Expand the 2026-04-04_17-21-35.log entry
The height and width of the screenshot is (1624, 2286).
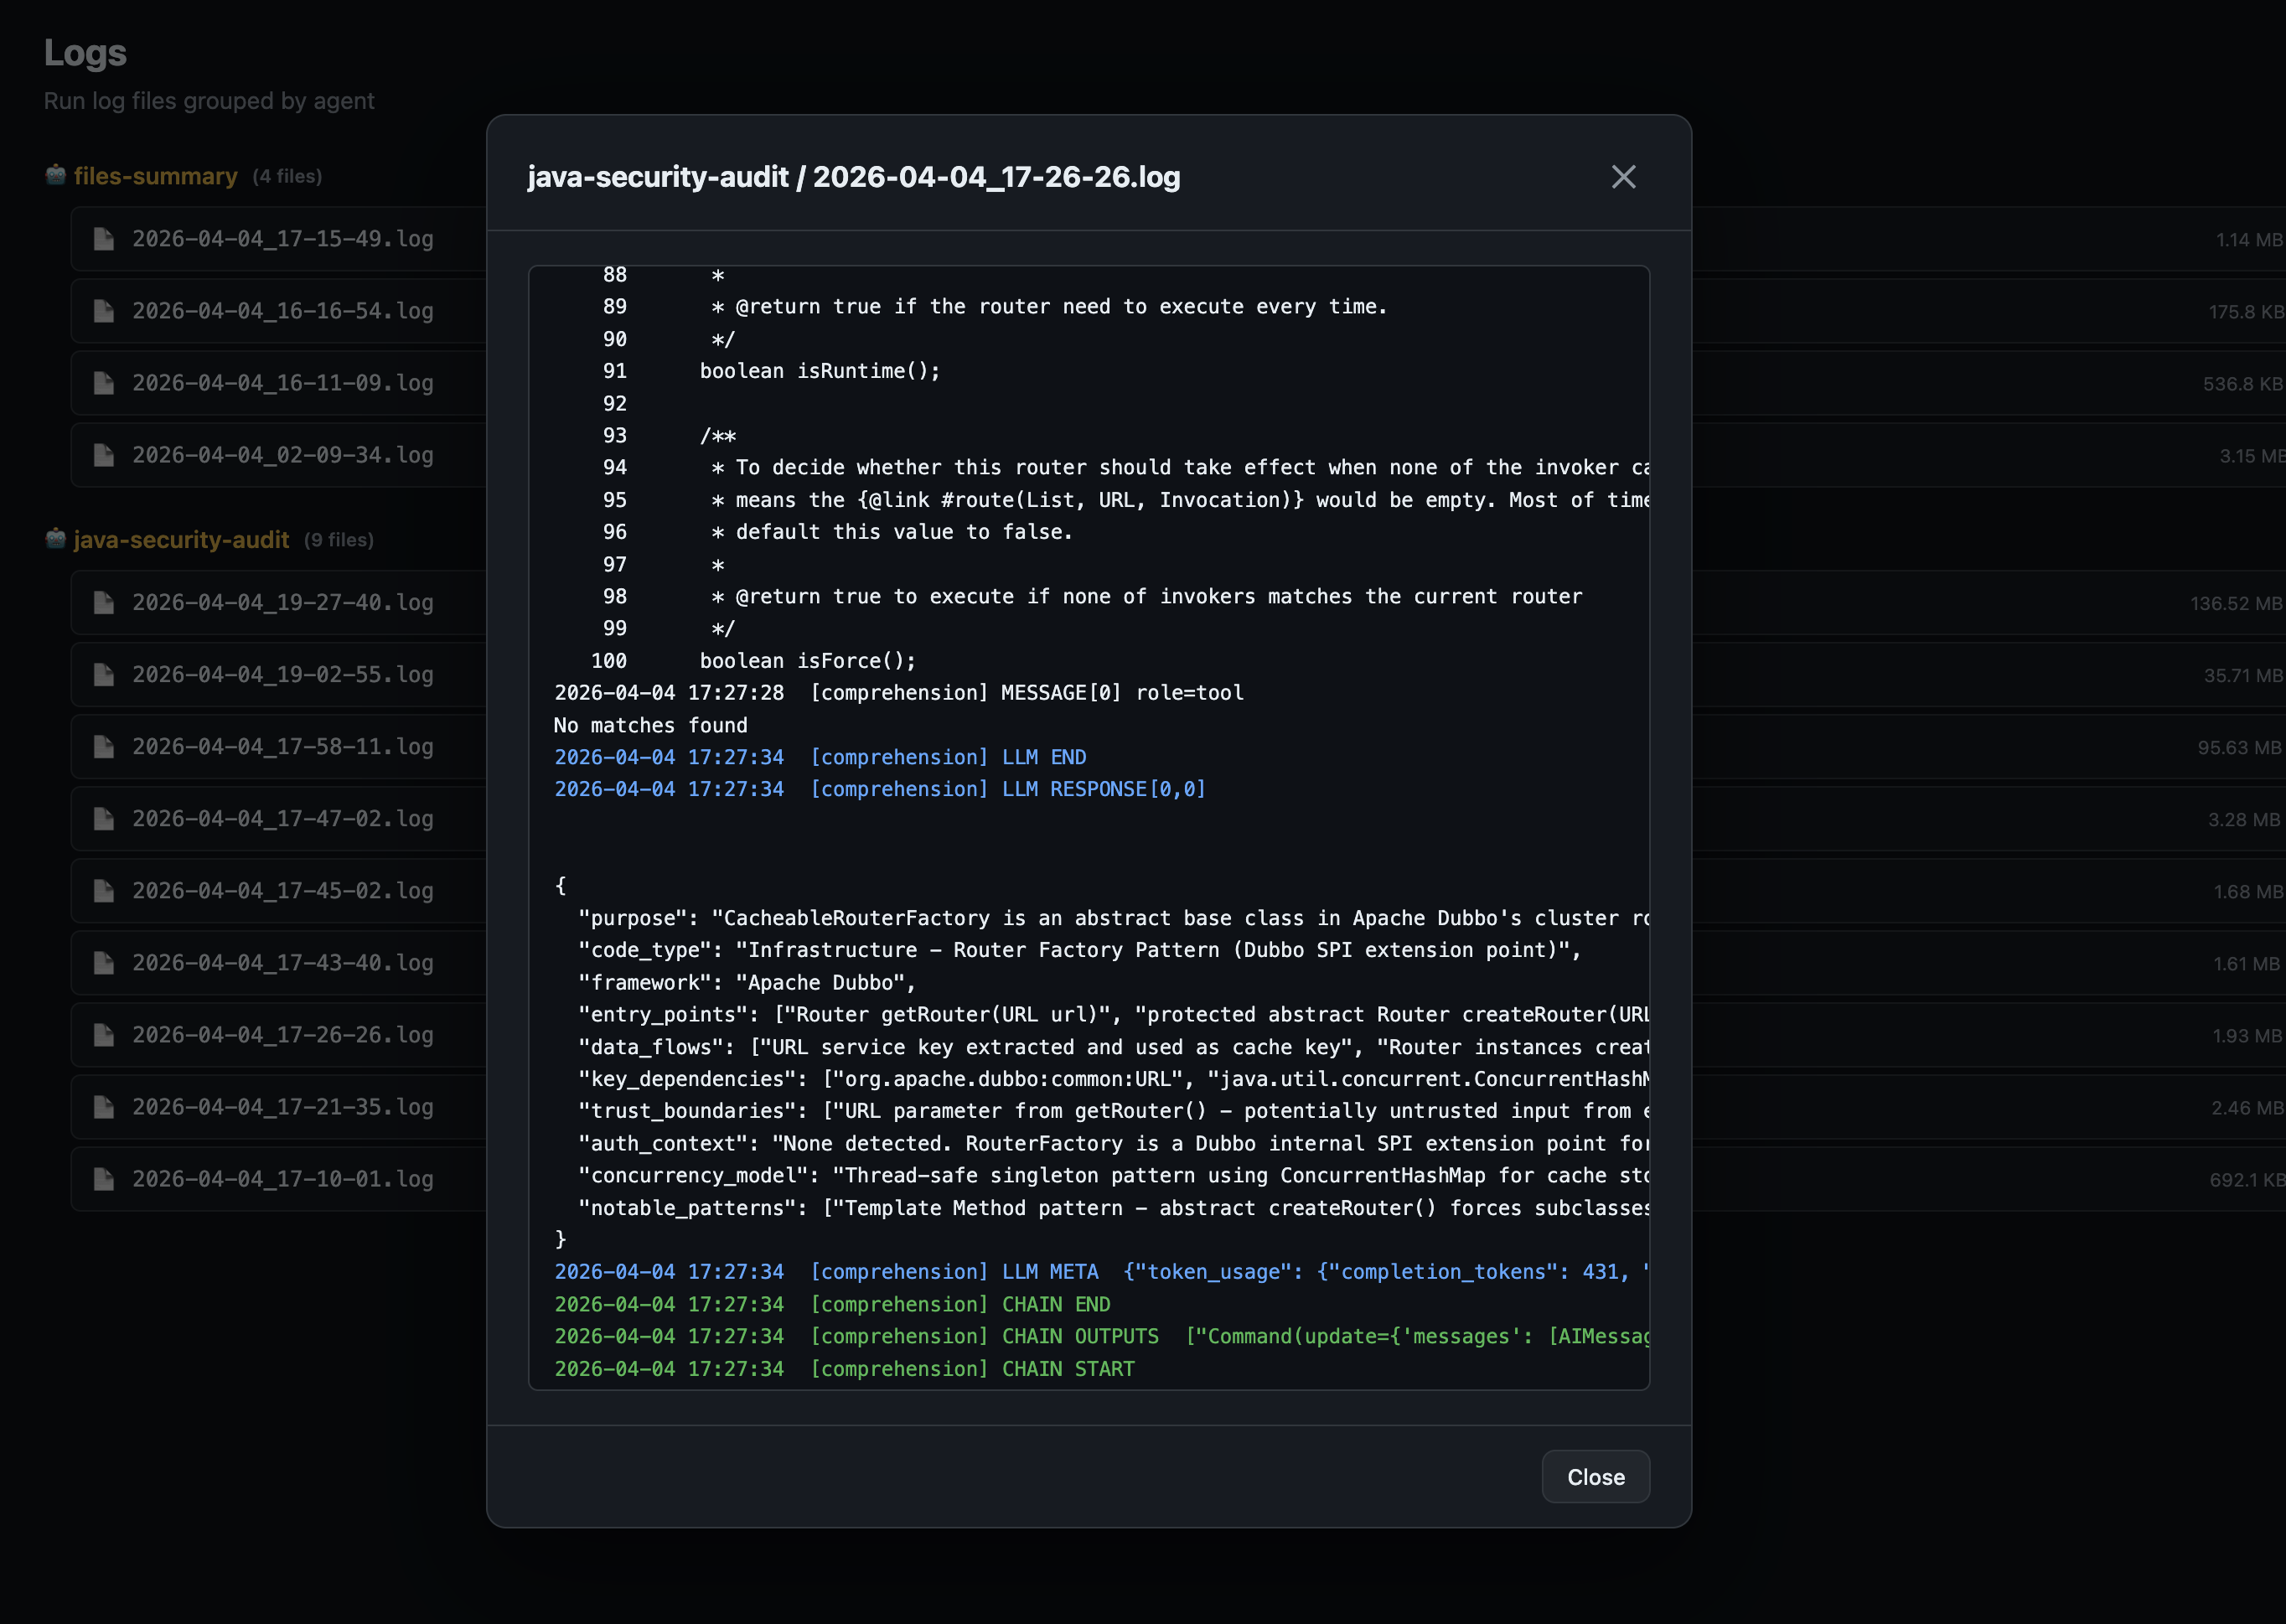tap(283, 1106)
